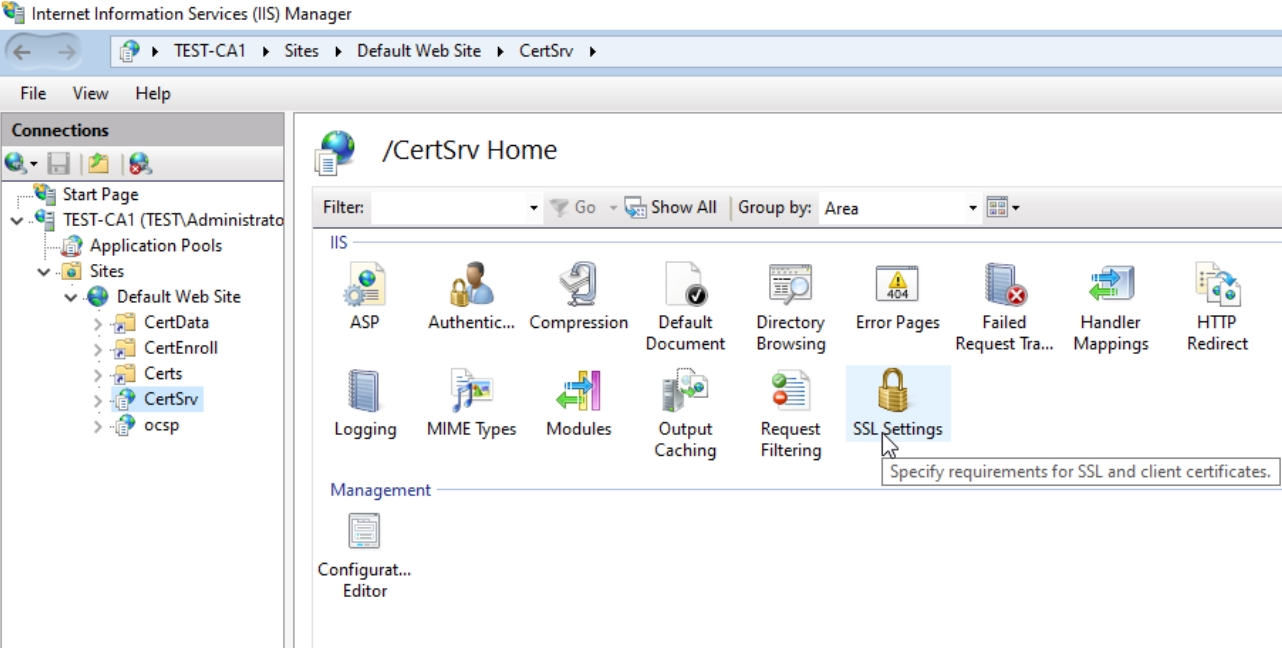Click the Show All button
The width and height of the screenshot is (1282, 648).
(x=671, y=208)
